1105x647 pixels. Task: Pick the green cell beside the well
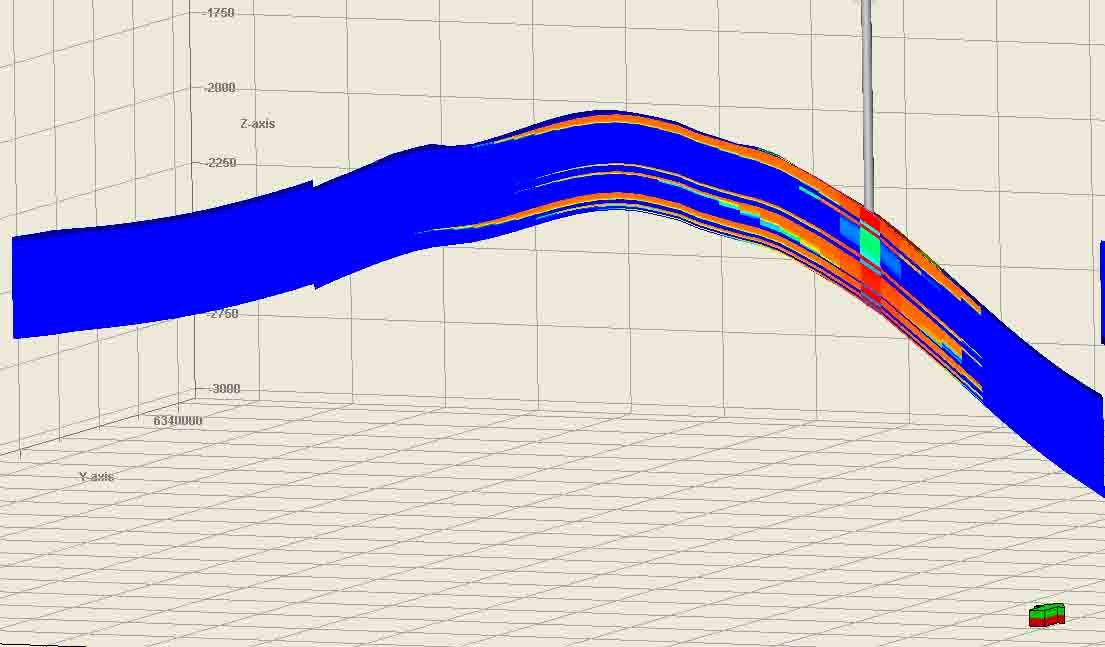[870, 247]
